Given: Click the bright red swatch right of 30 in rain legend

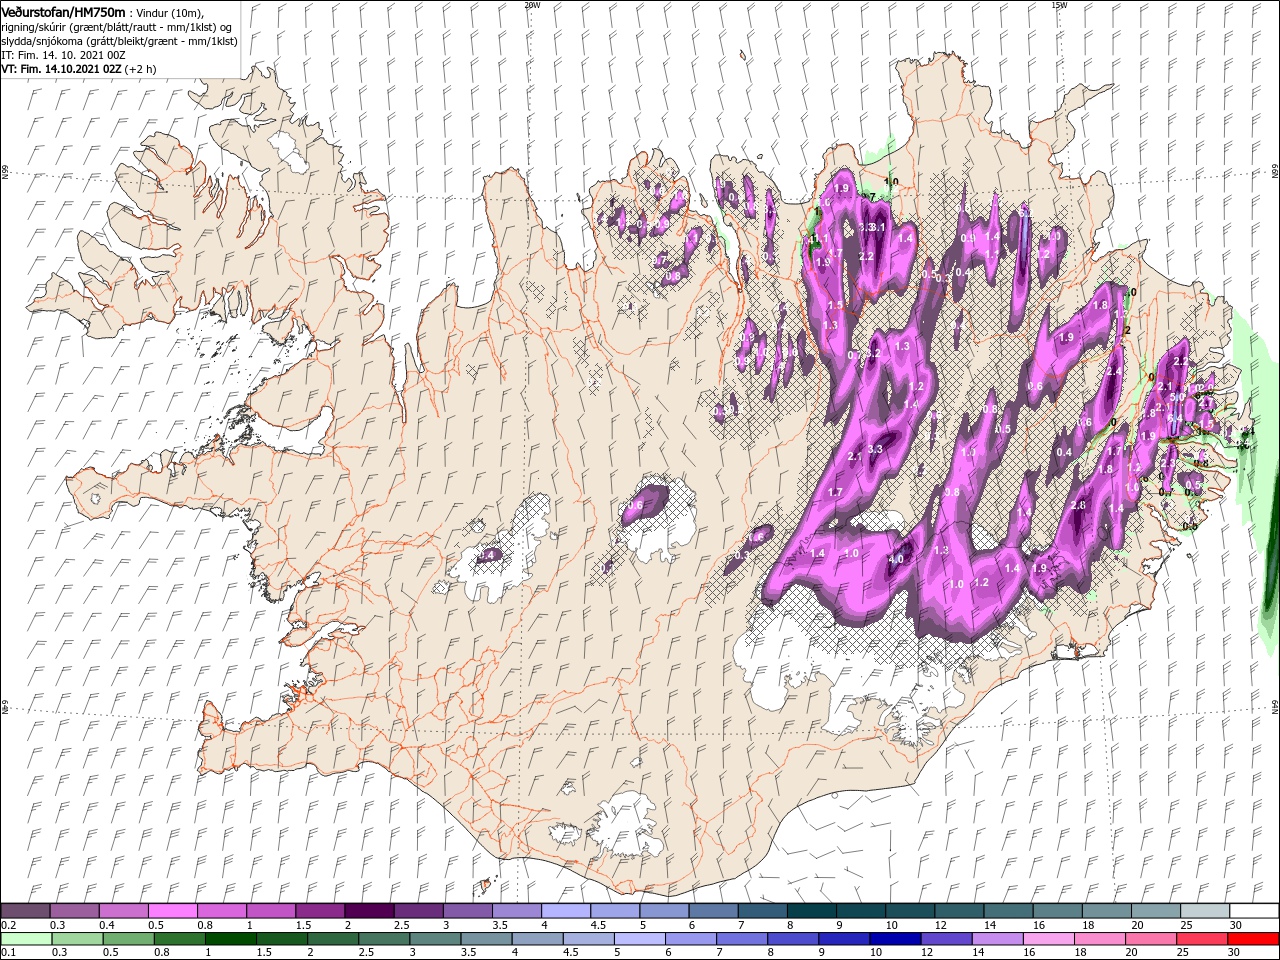Looking at the screenshot, I should click(1254, 939).
